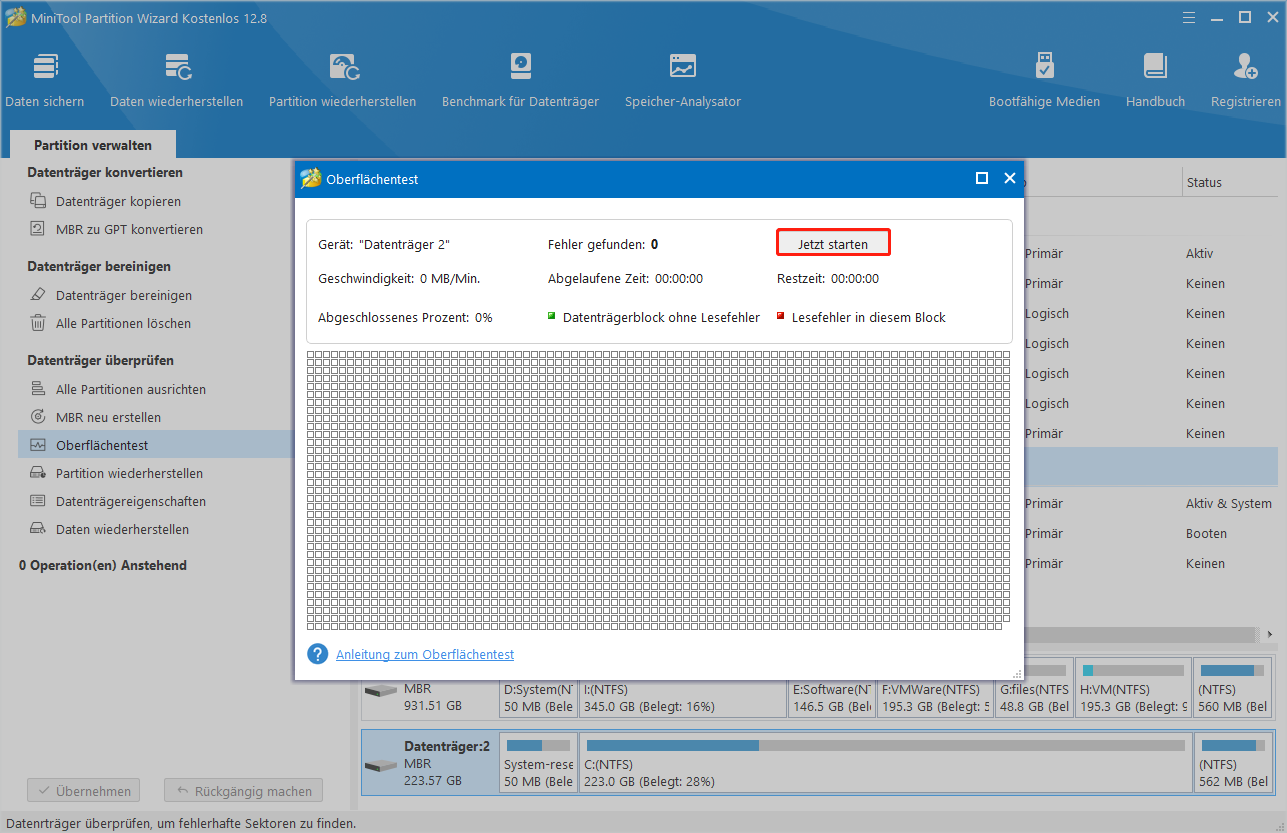Click Rückgängig machen button
This screenshot has height=833, width=1287.
pos(243,791)
